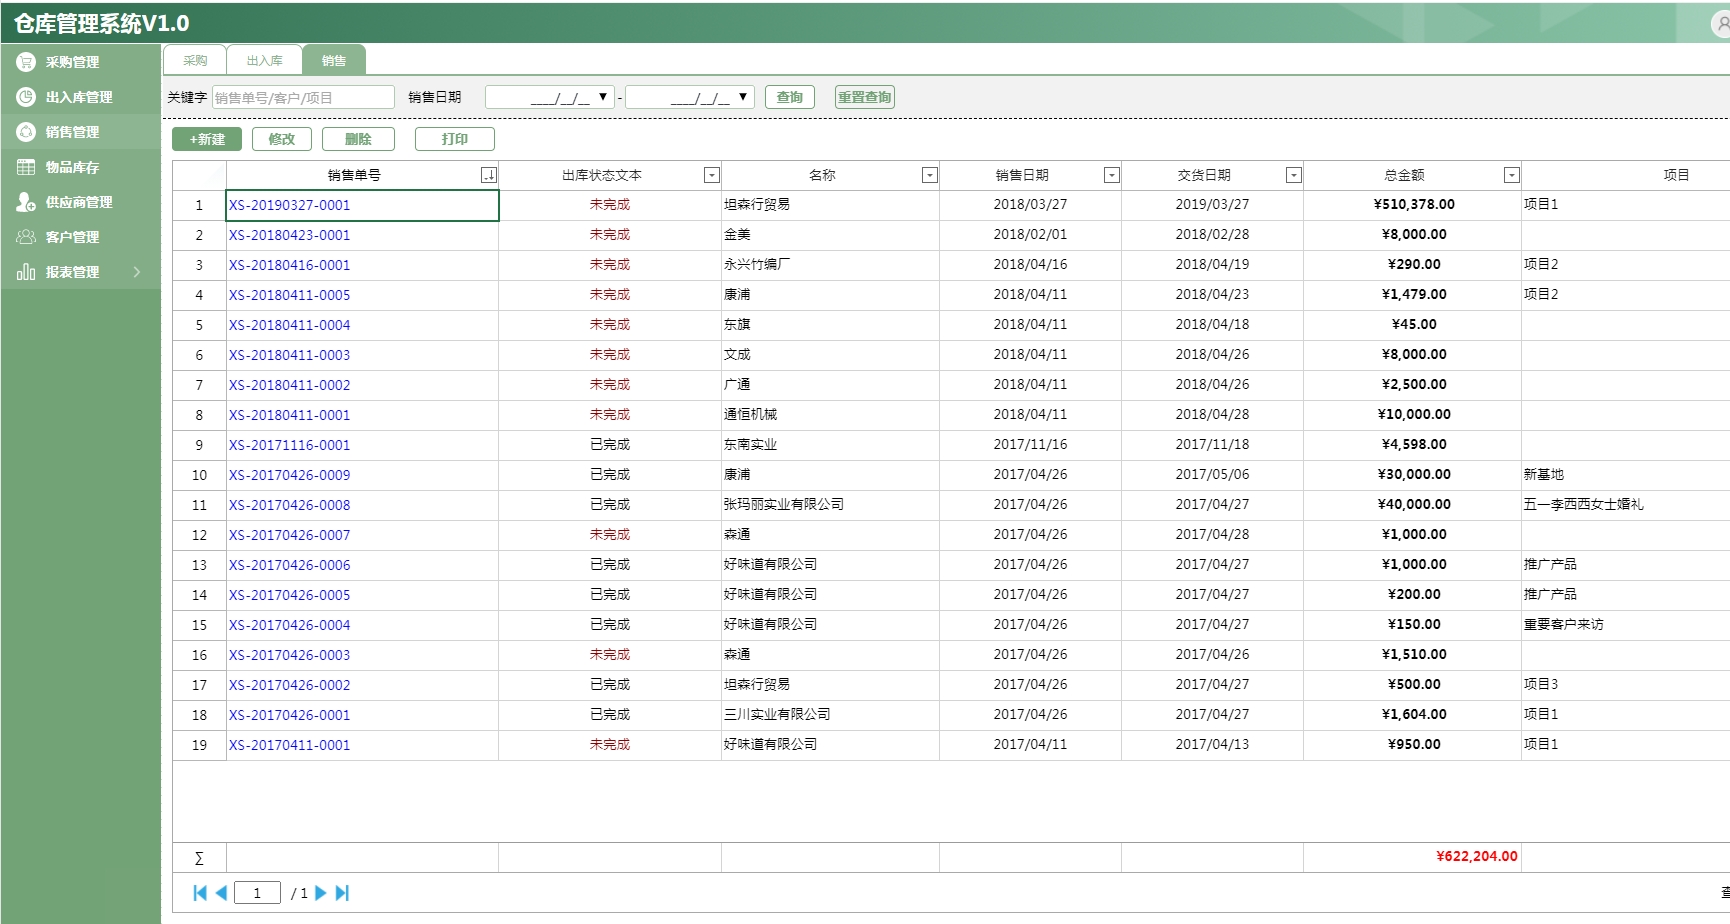Click the 打印 button
This screenshot has width=1730, height=924.
455,139
